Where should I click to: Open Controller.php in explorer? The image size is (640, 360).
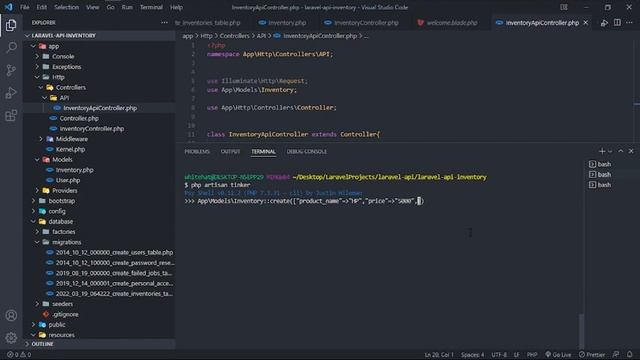pyautogui.click(x=100, y=118)
